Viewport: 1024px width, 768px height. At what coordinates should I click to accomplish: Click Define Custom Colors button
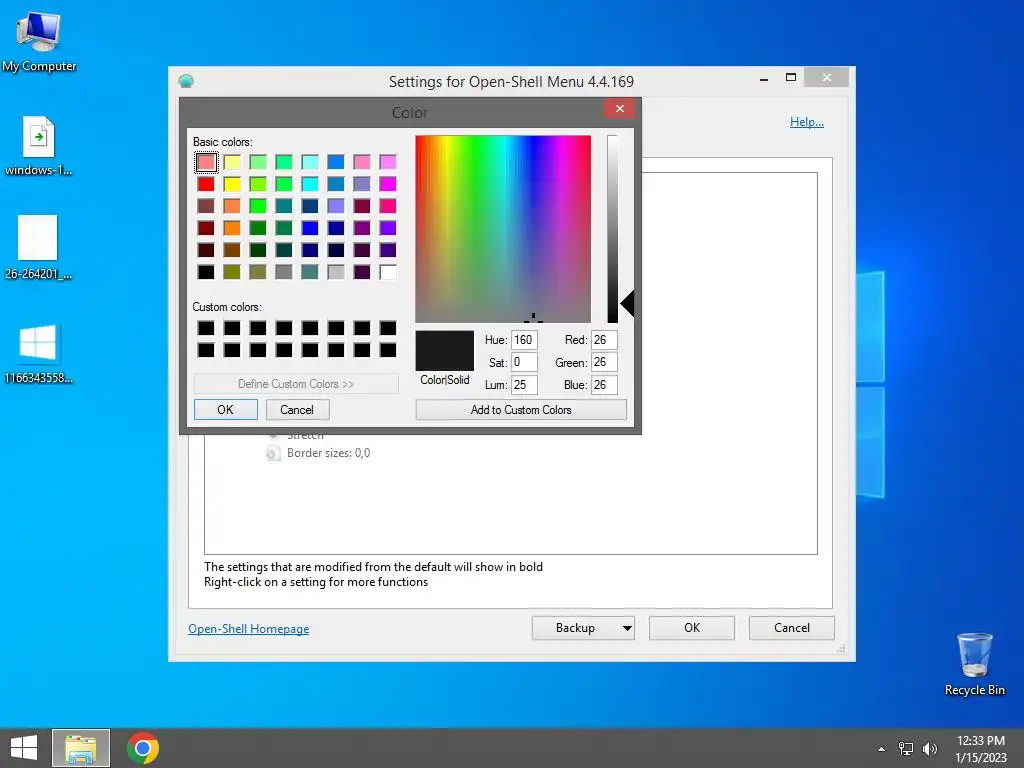coord(296,384)
